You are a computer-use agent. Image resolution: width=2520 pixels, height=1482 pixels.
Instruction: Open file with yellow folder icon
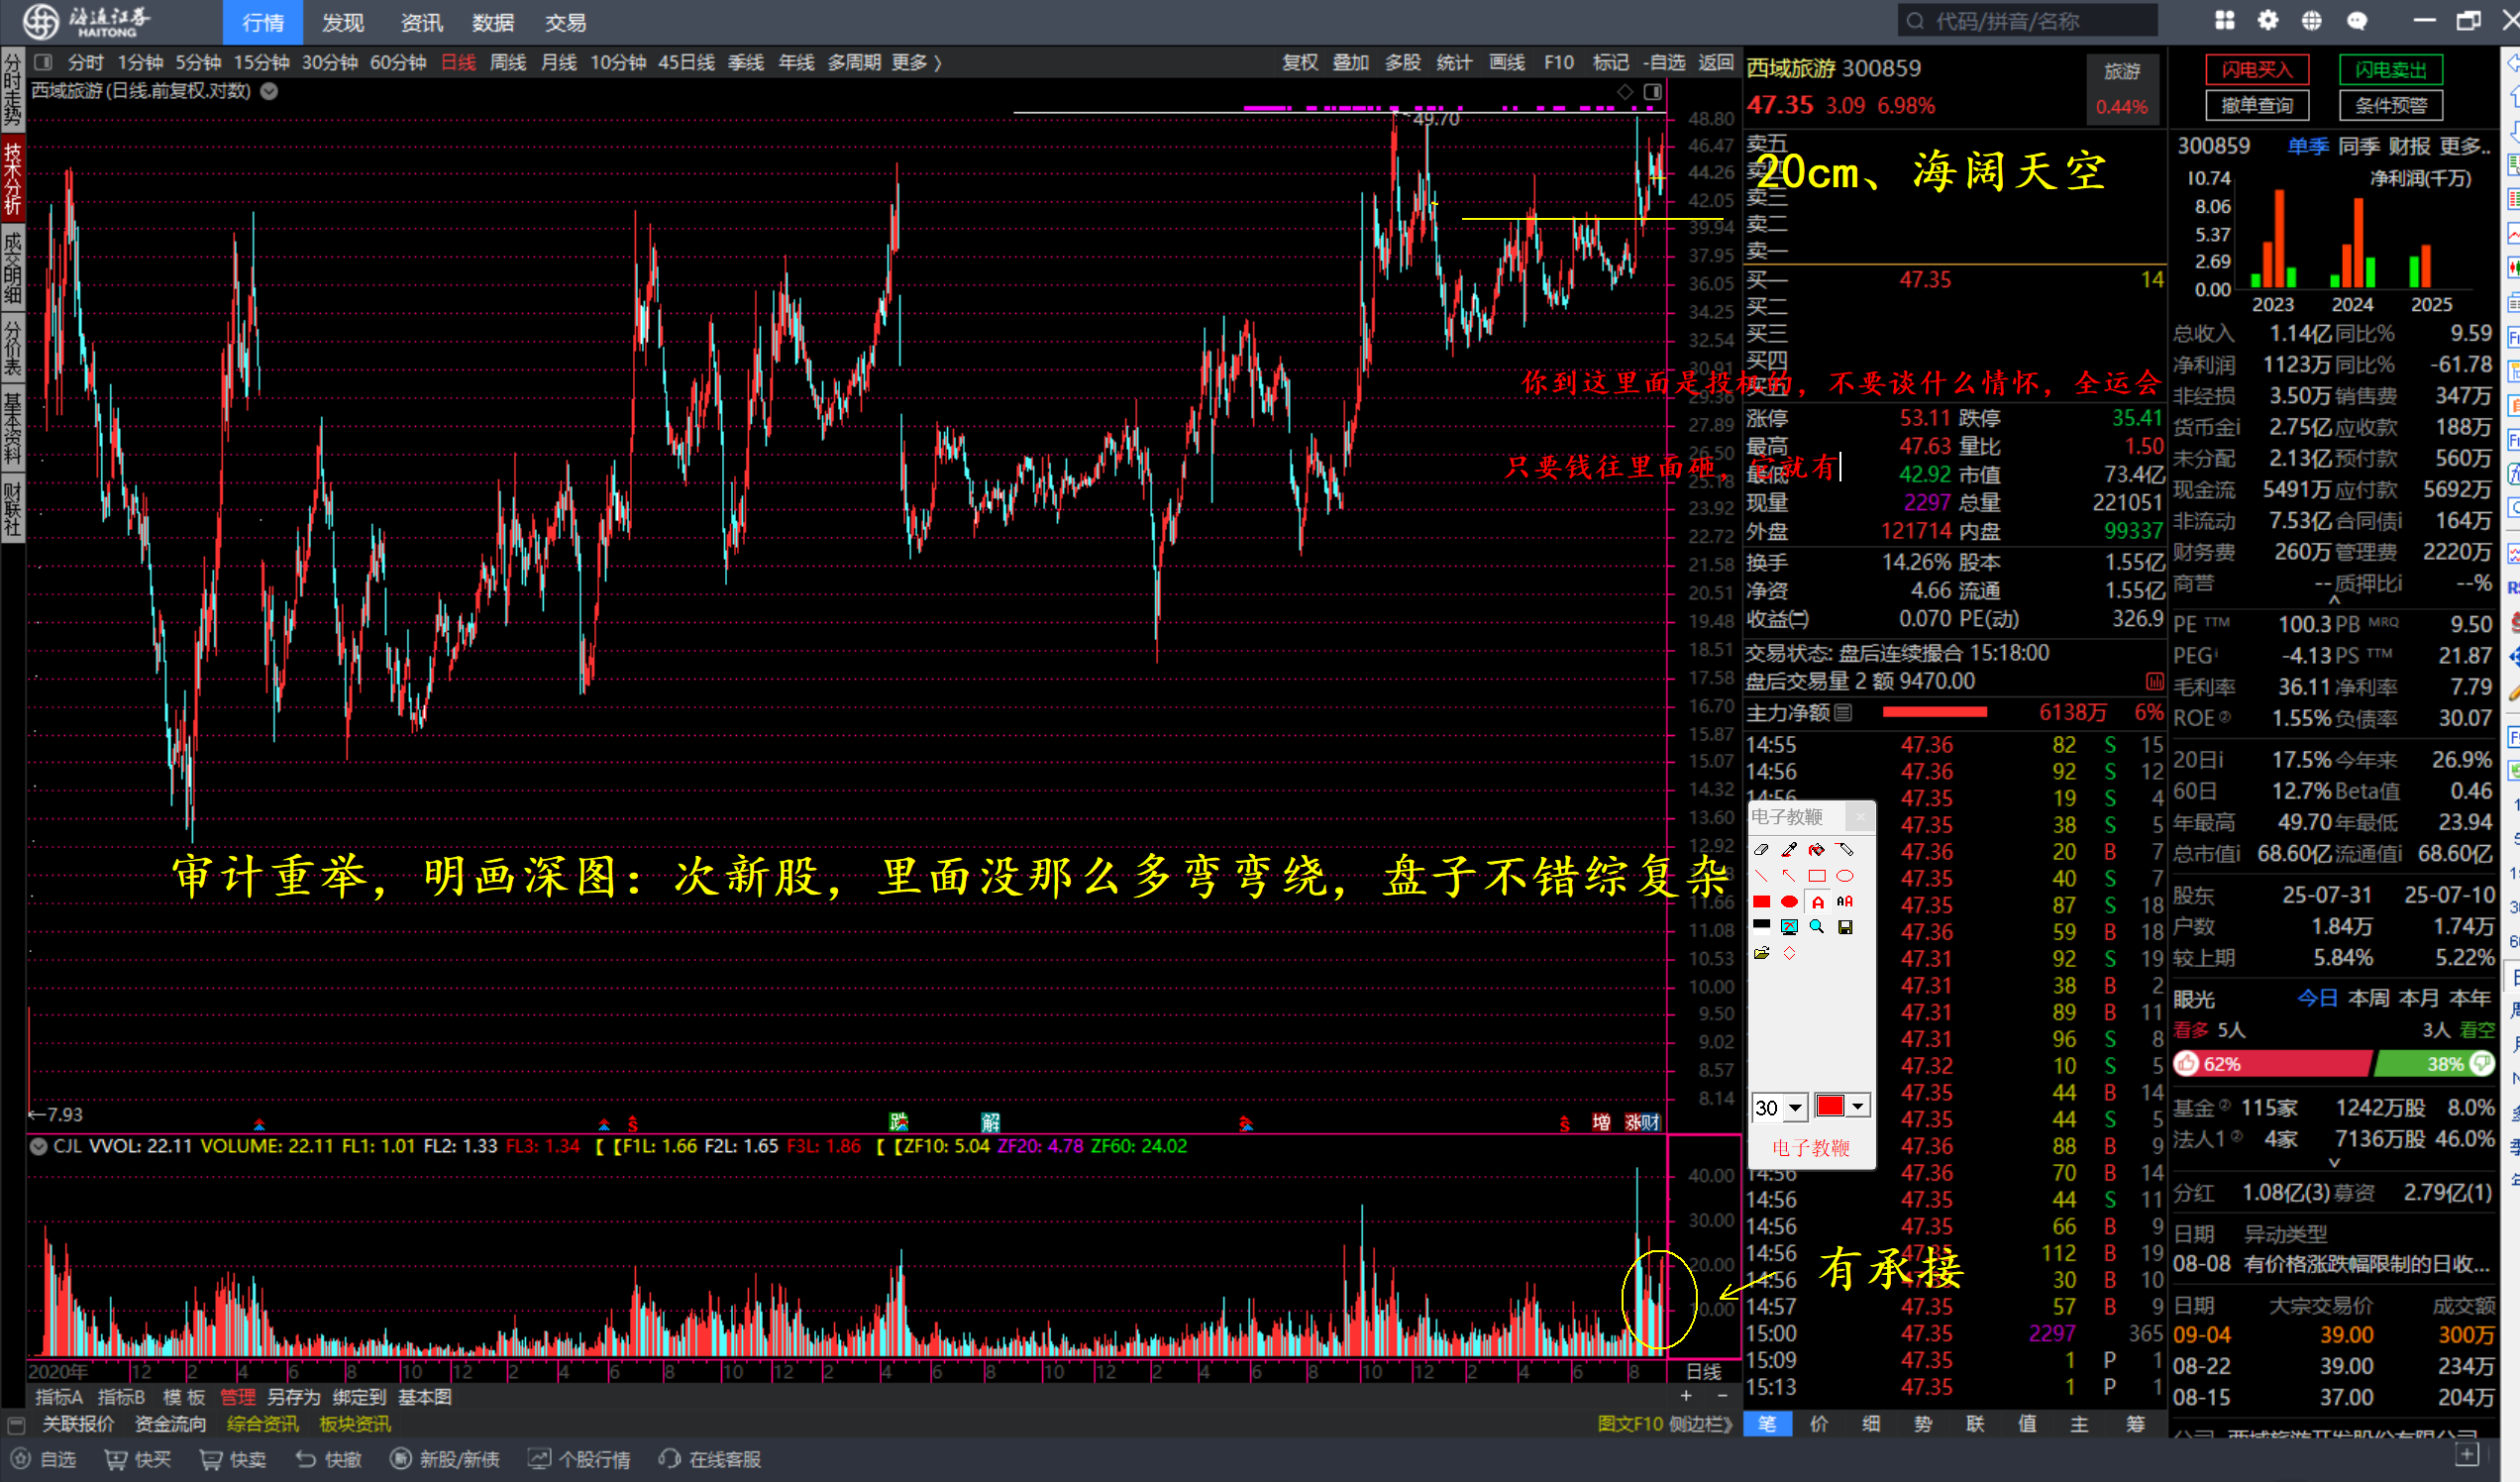pyautogui.click(x=1761, y=953)
